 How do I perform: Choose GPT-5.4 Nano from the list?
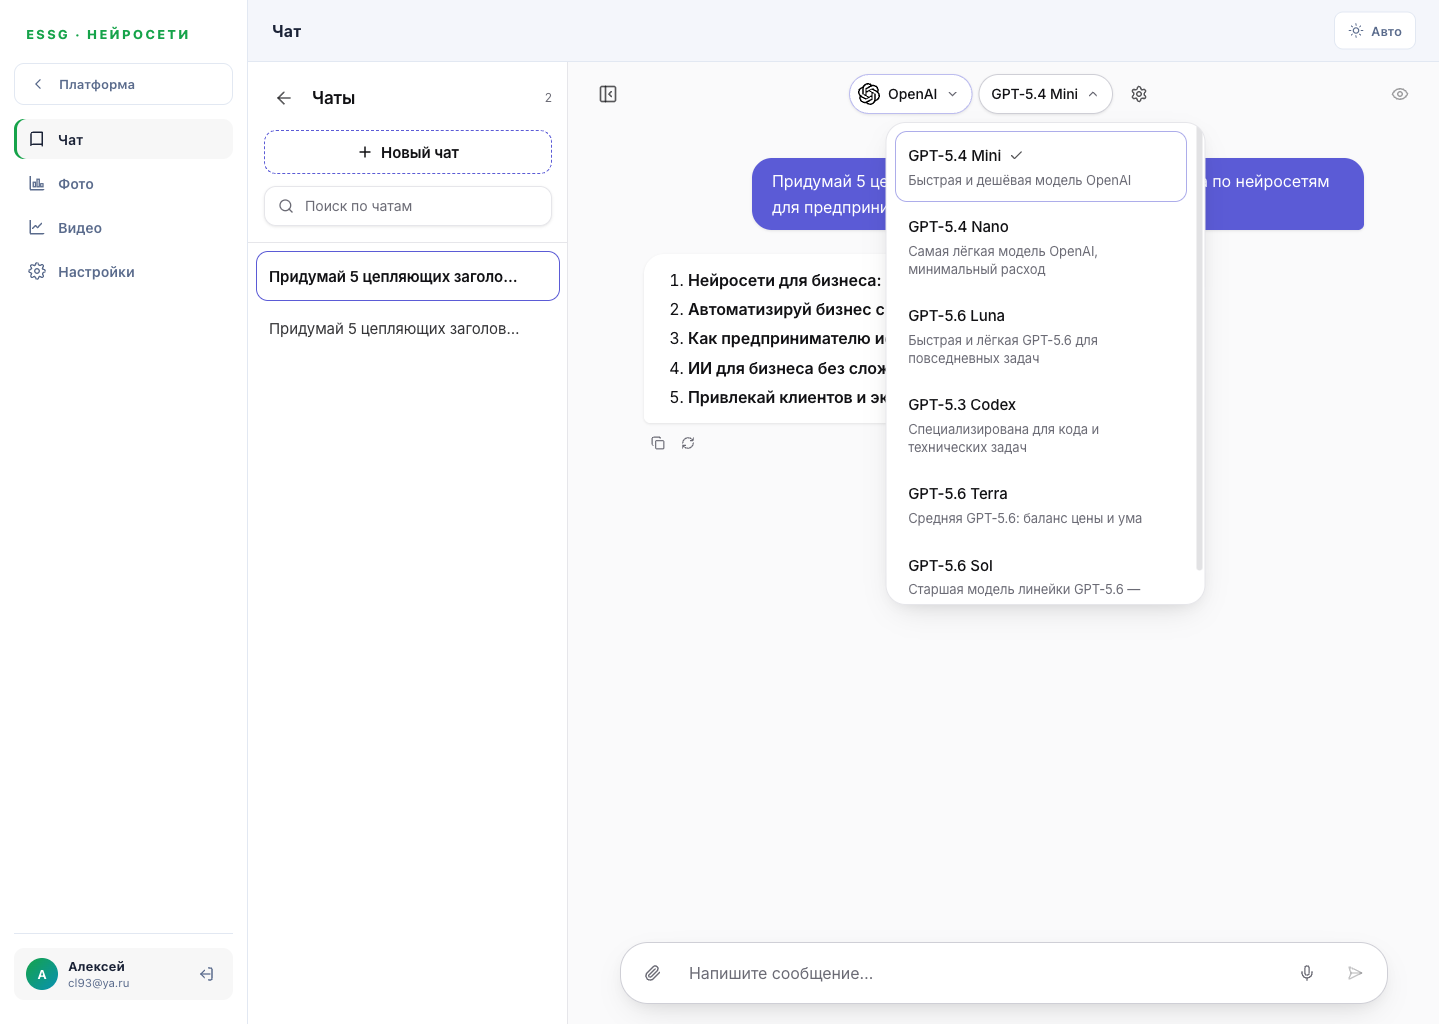point(1041,247)
